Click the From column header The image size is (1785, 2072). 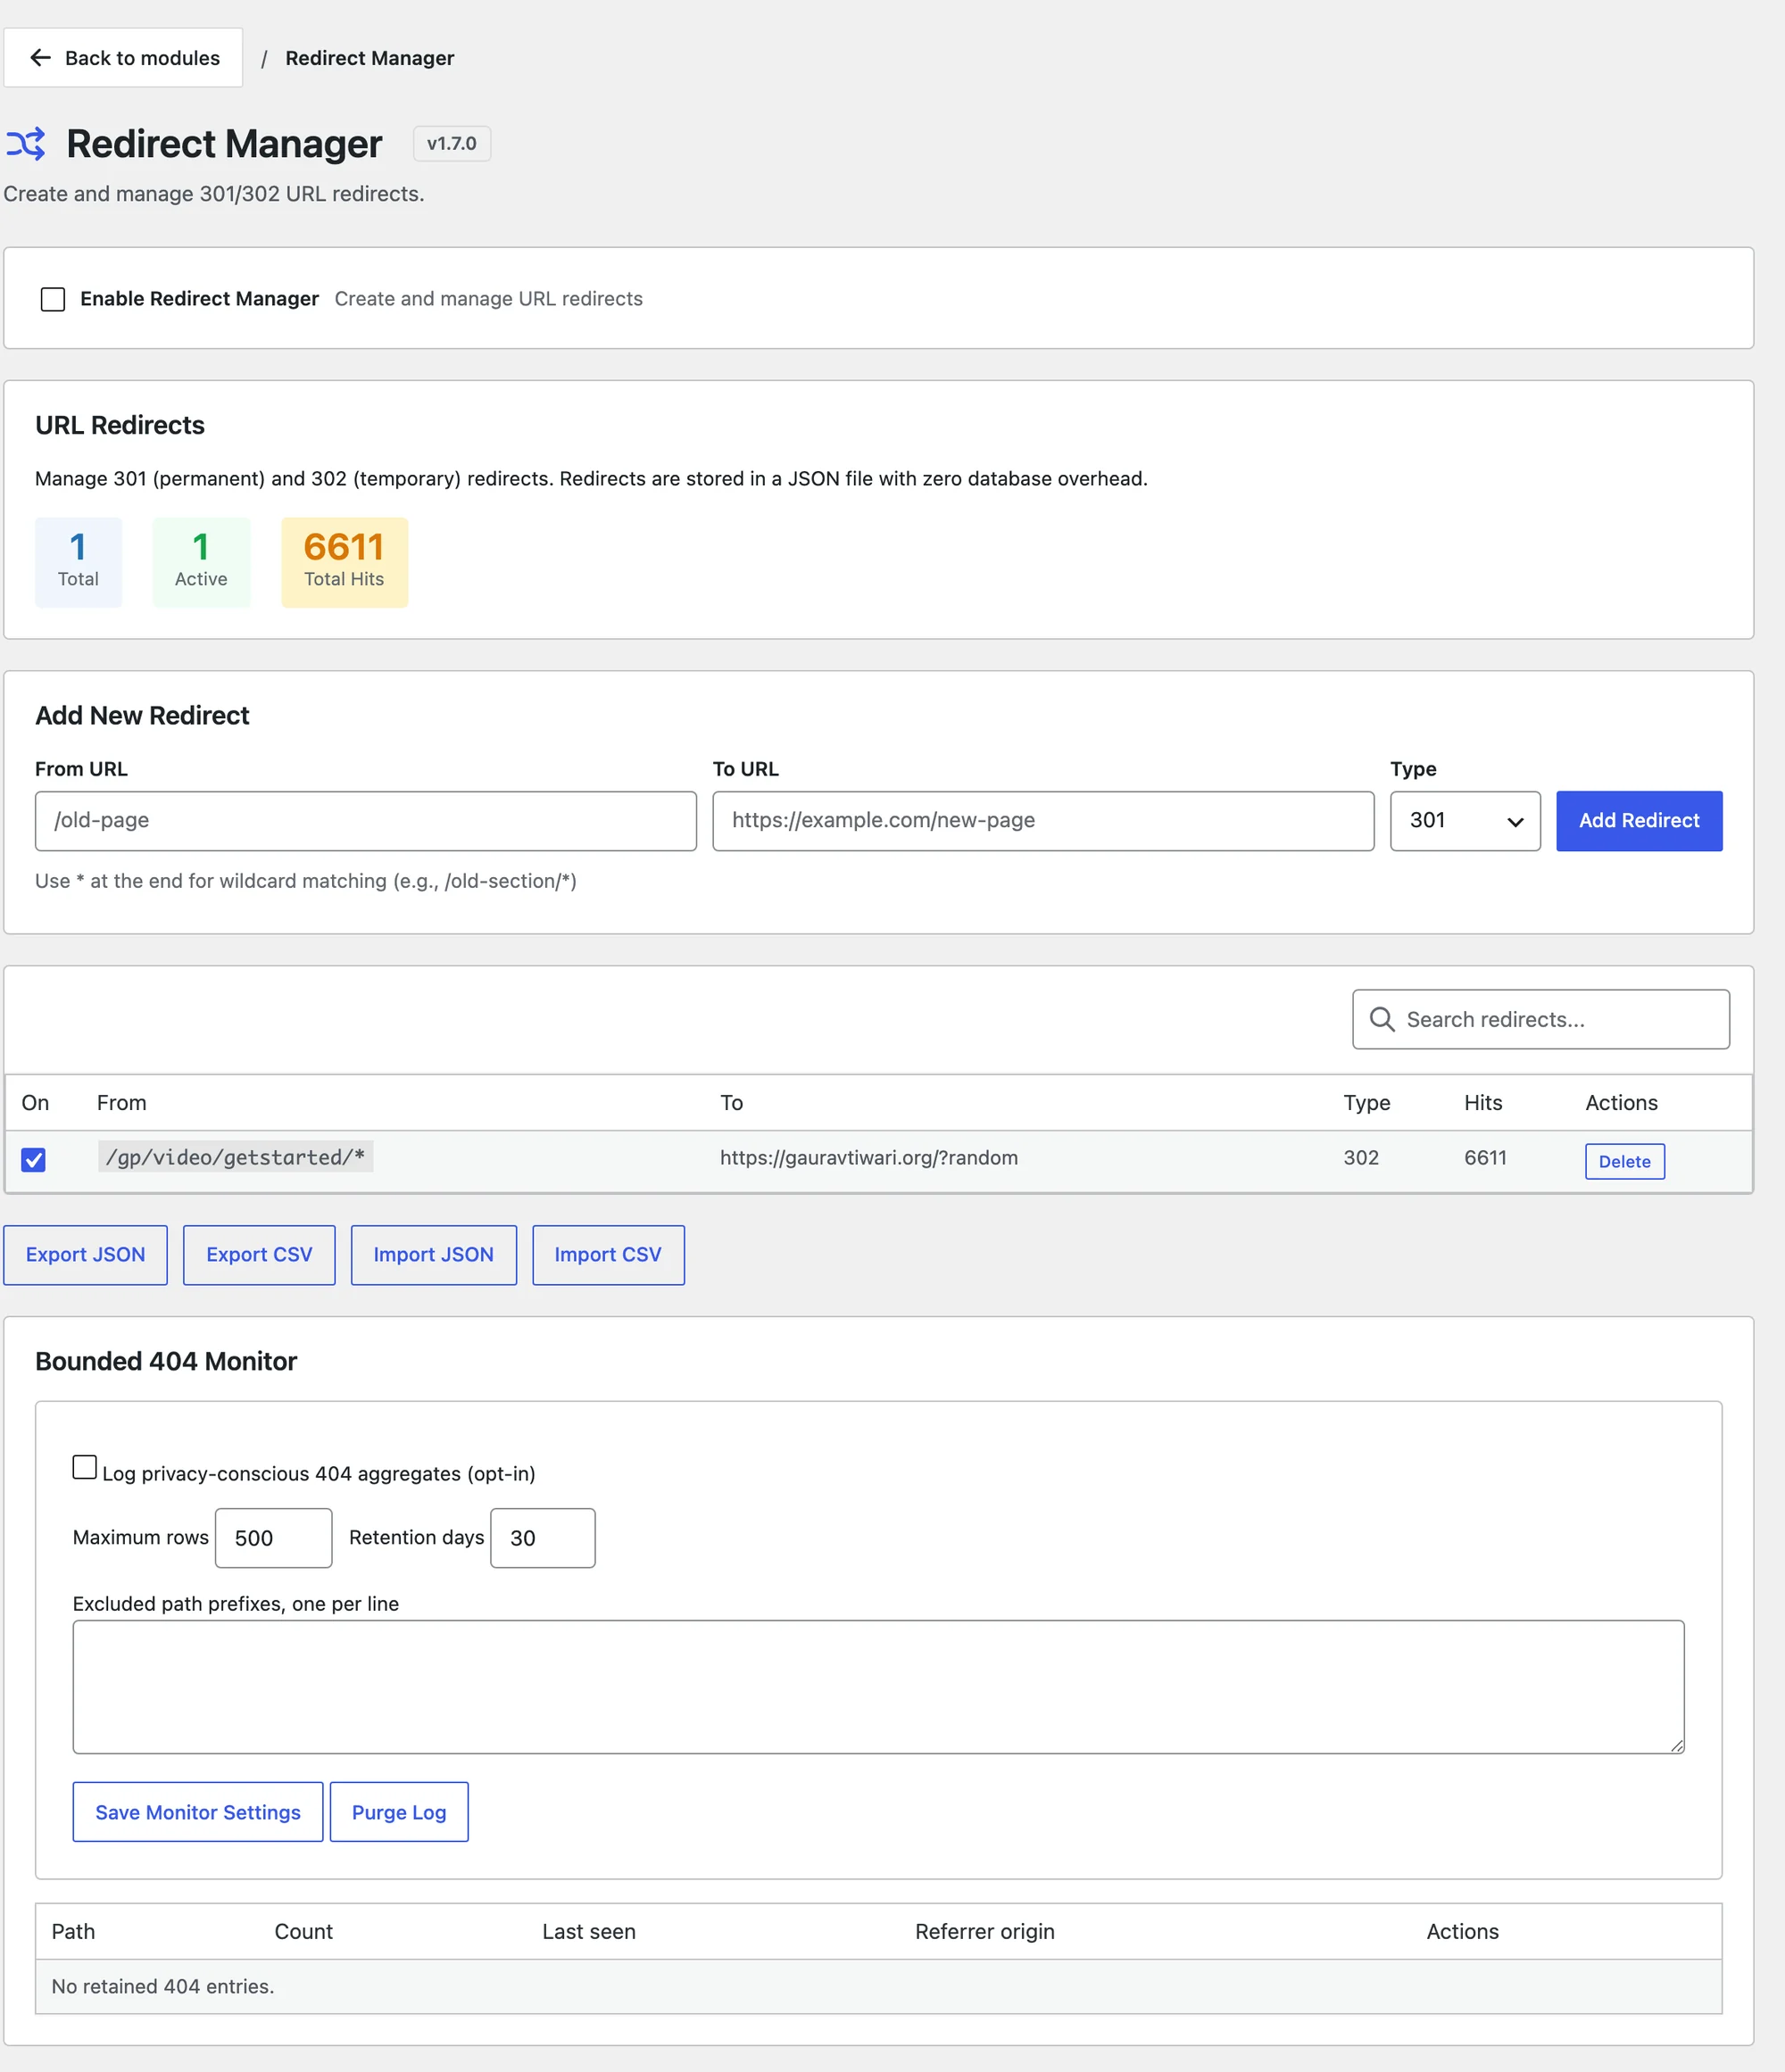coord(122,1103)
